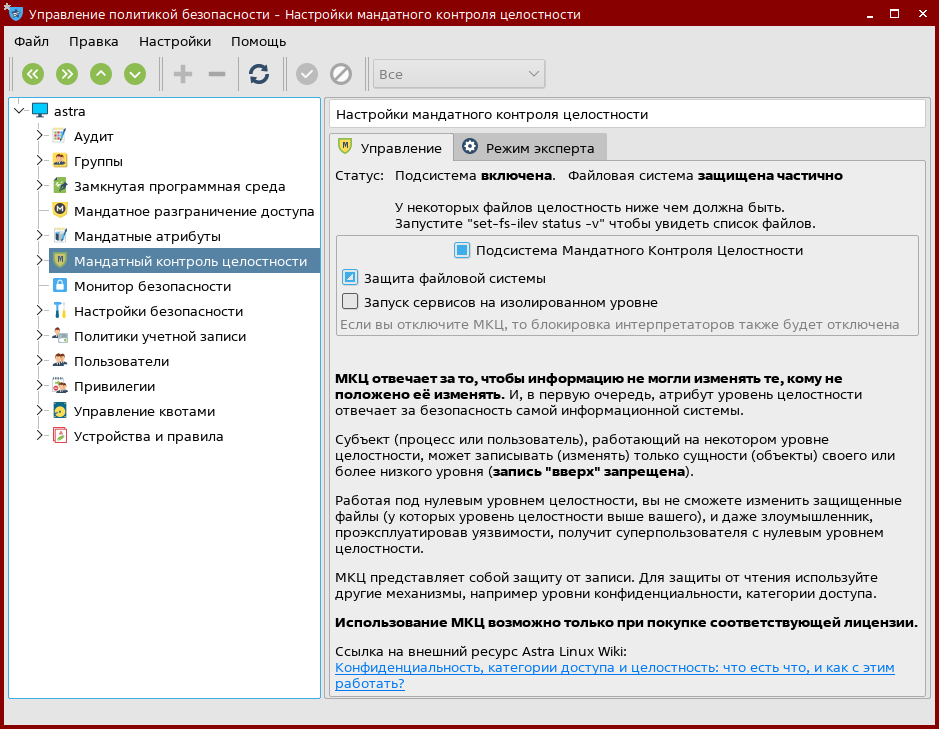Image resolution: width=939 pixels, height=729 pixels.
Task: Click the Политики учетной записи icon
Action: pos(60,336)
